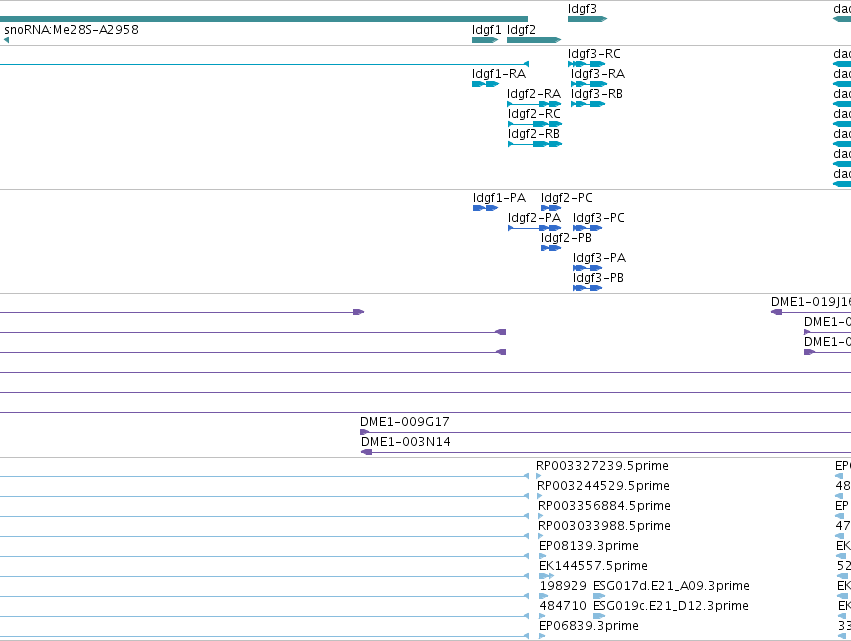Click the RP003244529.5prime label
The image size is (851, 641).
tap(604, 486)
